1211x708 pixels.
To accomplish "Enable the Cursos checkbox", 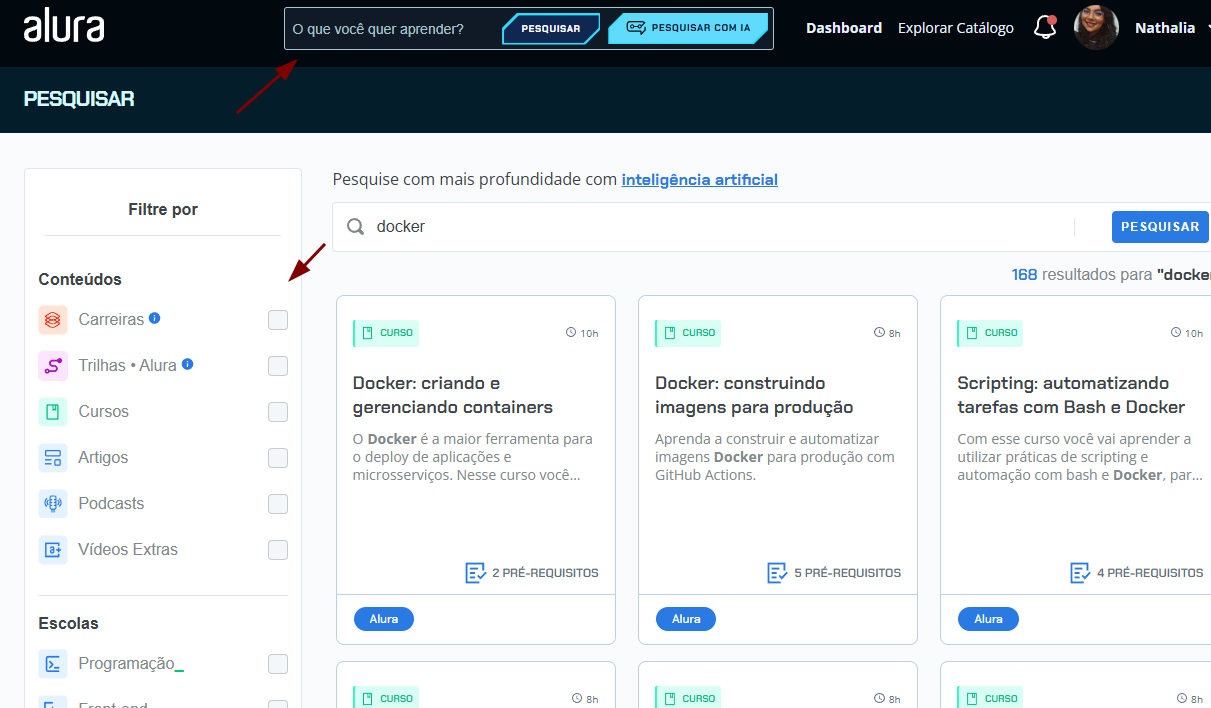I will [x=277, y=411].
